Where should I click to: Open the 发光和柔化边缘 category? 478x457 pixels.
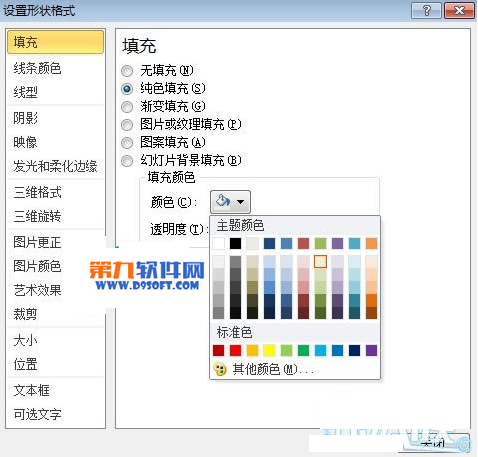pyautogui.click(x=55, y=166)
